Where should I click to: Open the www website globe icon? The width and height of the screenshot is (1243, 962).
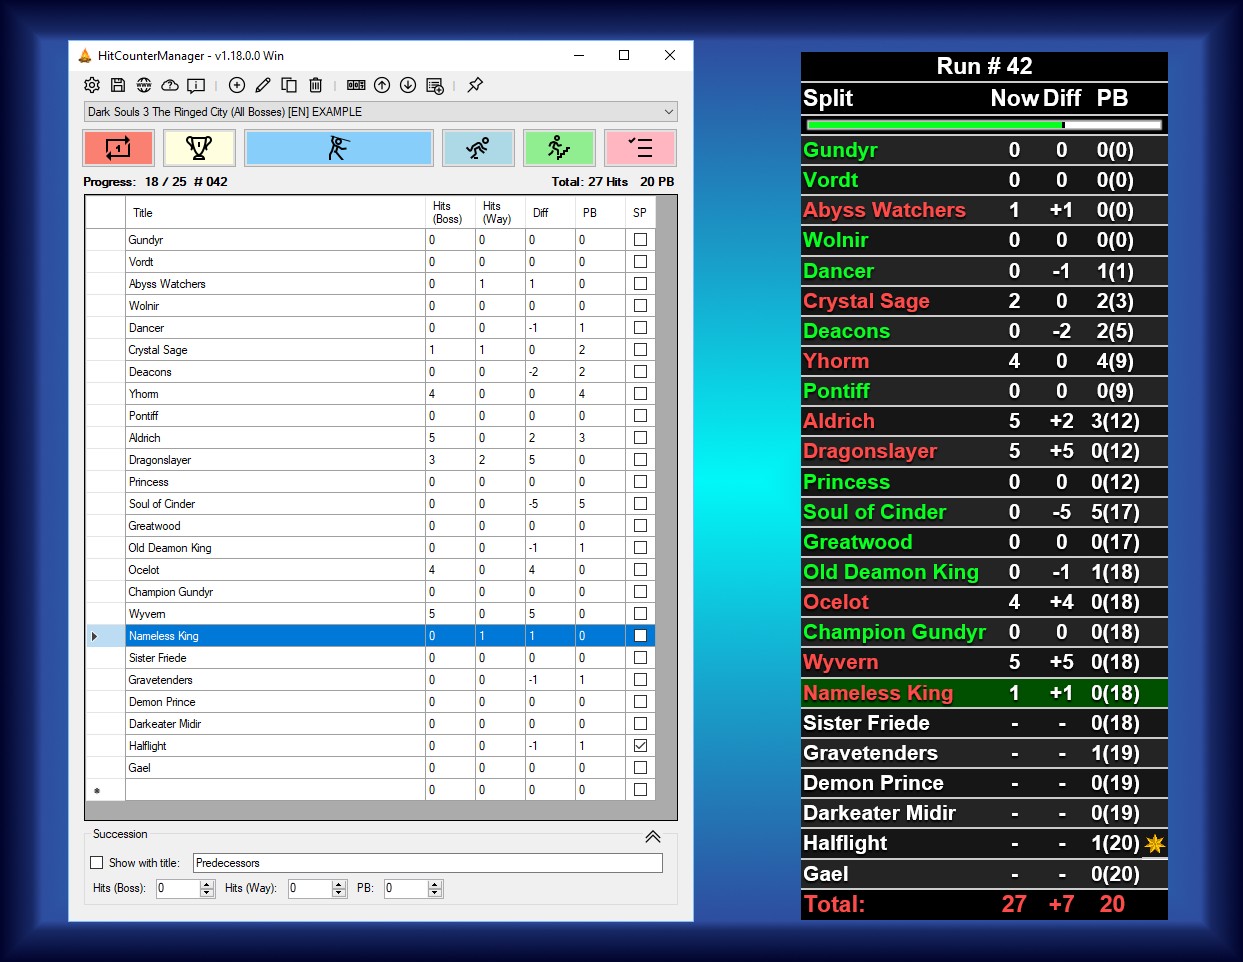click(x=144, y=85)
